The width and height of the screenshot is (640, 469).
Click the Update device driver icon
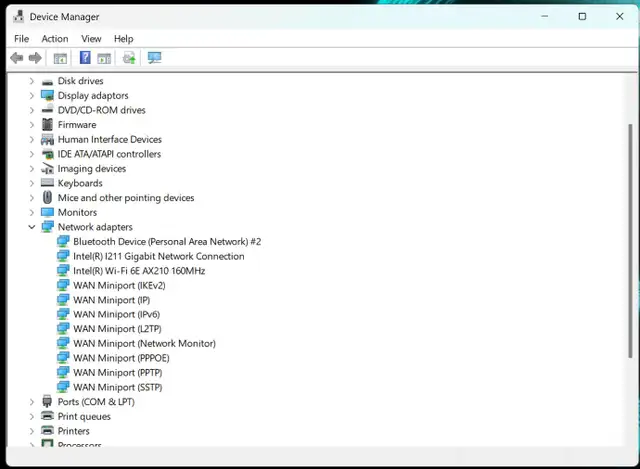[129, 58]
